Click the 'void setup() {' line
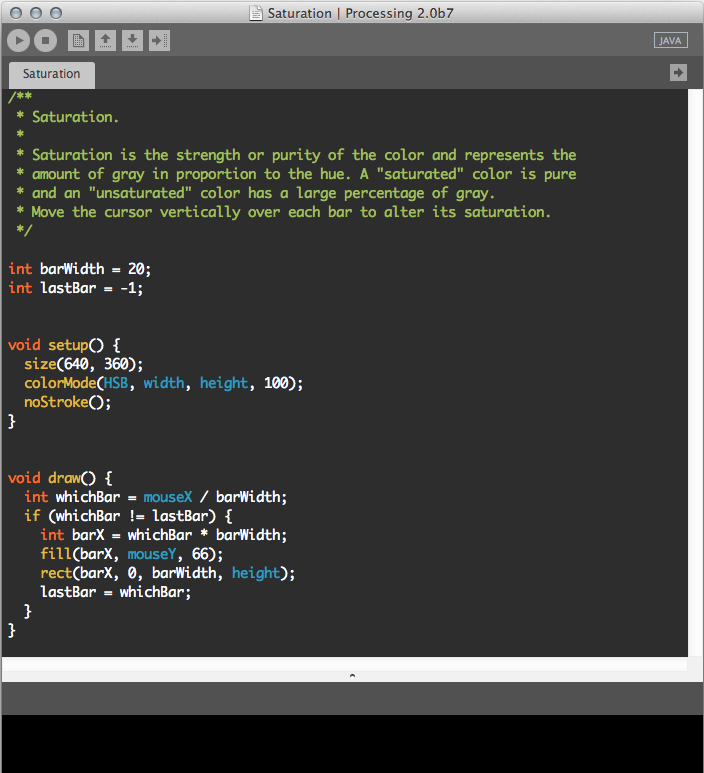Image resolution: width=704 pixels, height=773 pixels. (64, 345)
